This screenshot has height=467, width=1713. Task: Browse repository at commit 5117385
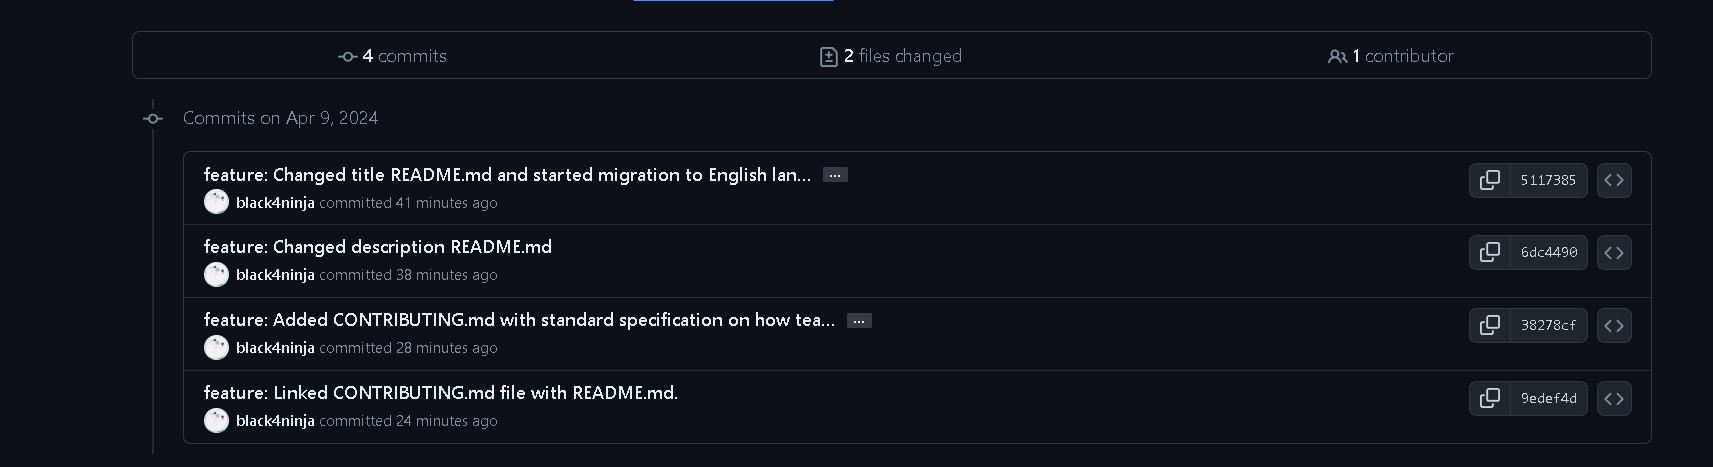click(1614, 180)
